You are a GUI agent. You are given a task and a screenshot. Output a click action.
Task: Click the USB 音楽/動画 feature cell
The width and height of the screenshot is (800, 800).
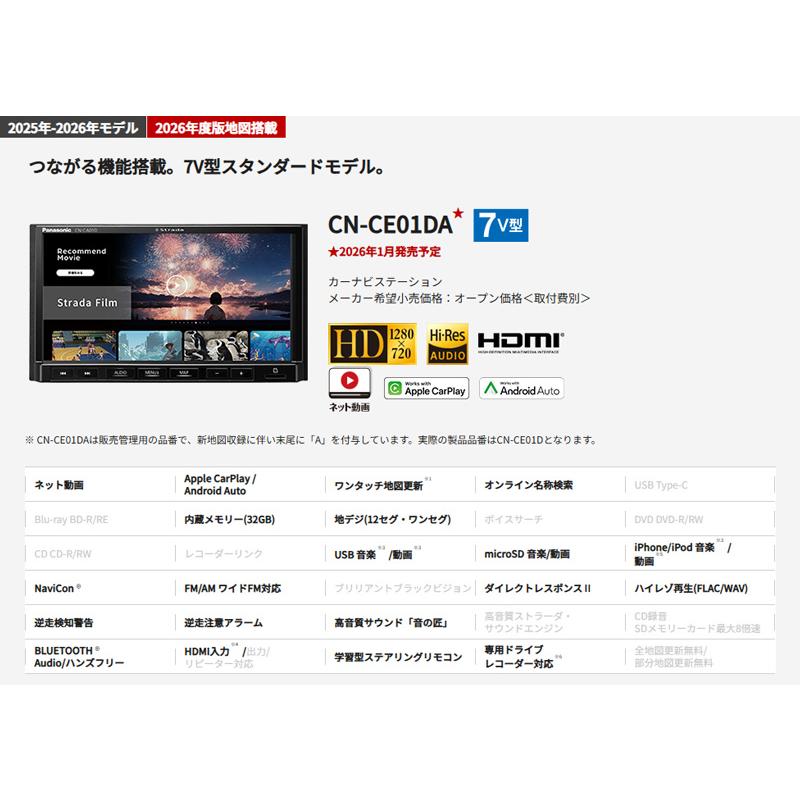pyautogui.click(x=399, y=554)
